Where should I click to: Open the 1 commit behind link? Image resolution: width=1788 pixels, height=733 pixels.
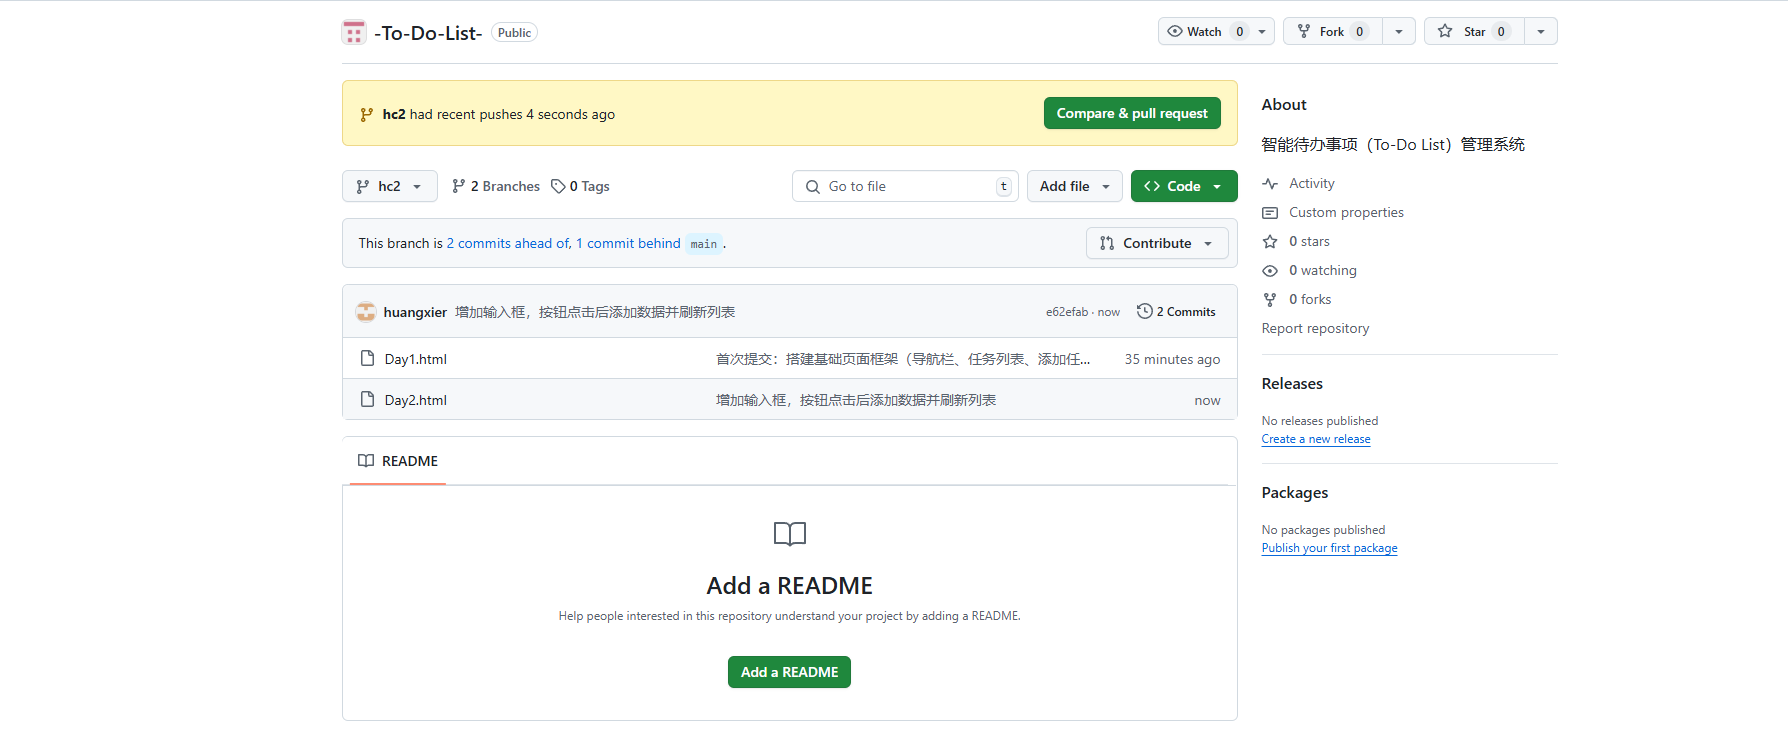click(x=628, y=243)
